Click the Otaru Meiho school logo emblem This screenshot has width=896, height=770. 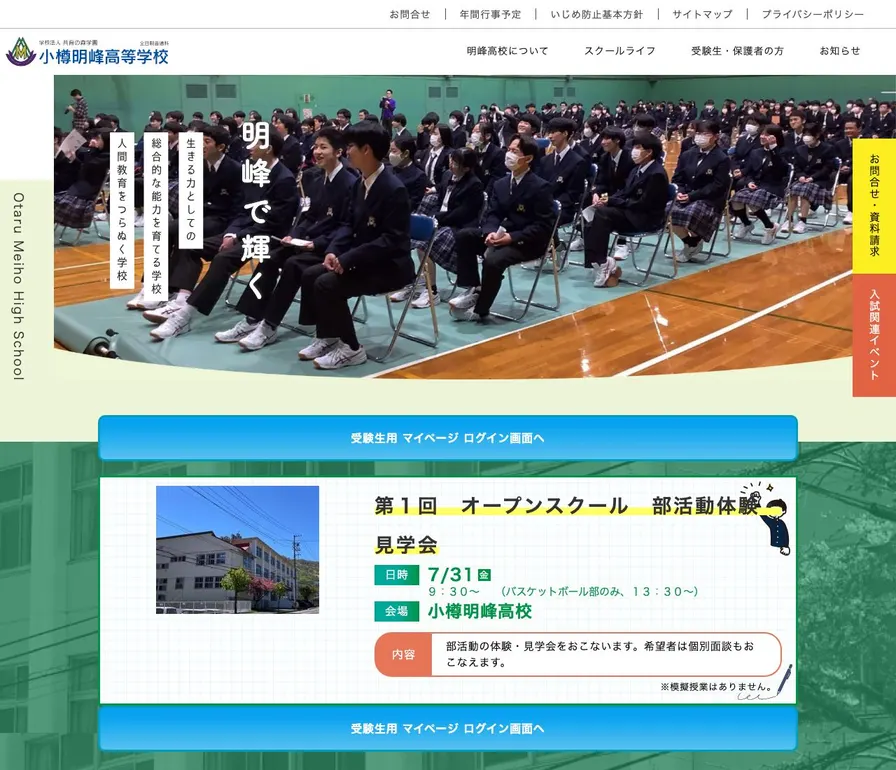[x=21, y=52]
